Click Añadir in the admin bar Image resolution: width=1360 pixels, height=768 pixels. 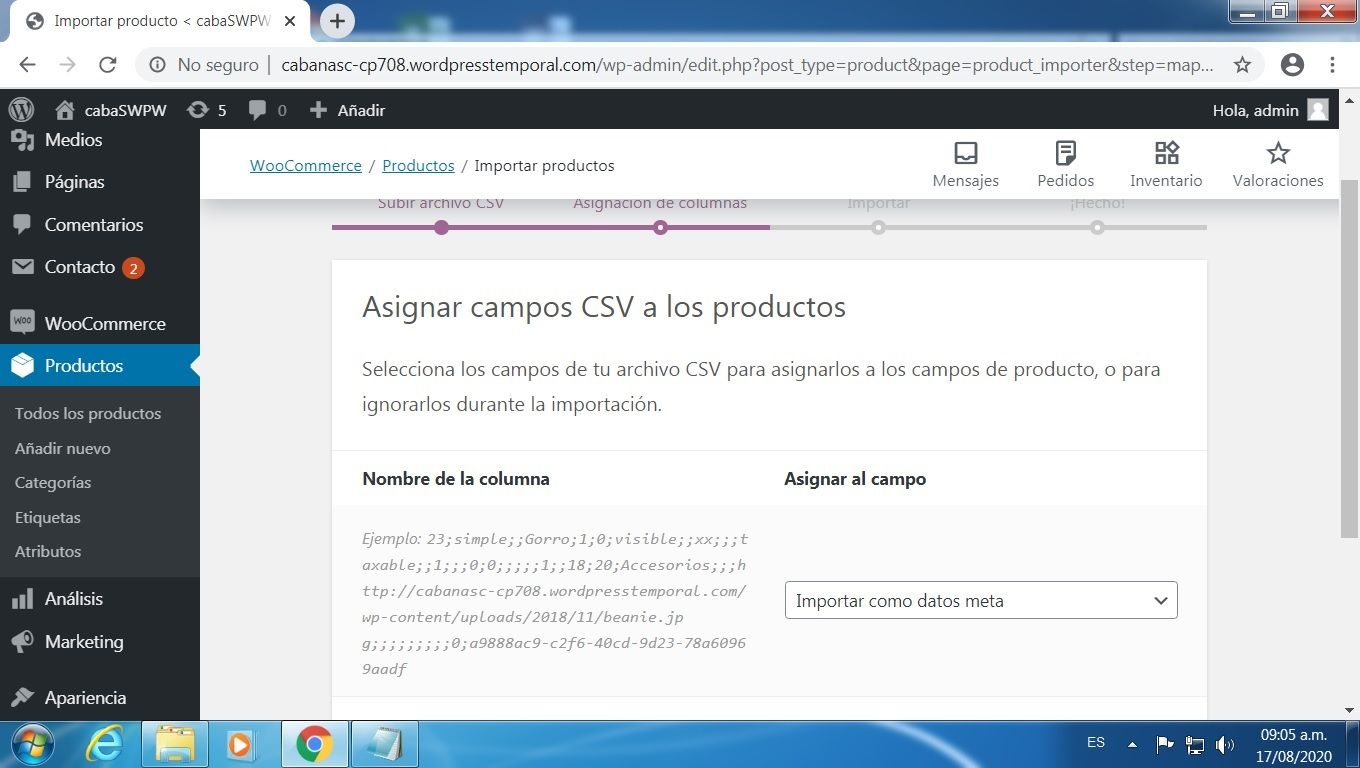[347, 110]
